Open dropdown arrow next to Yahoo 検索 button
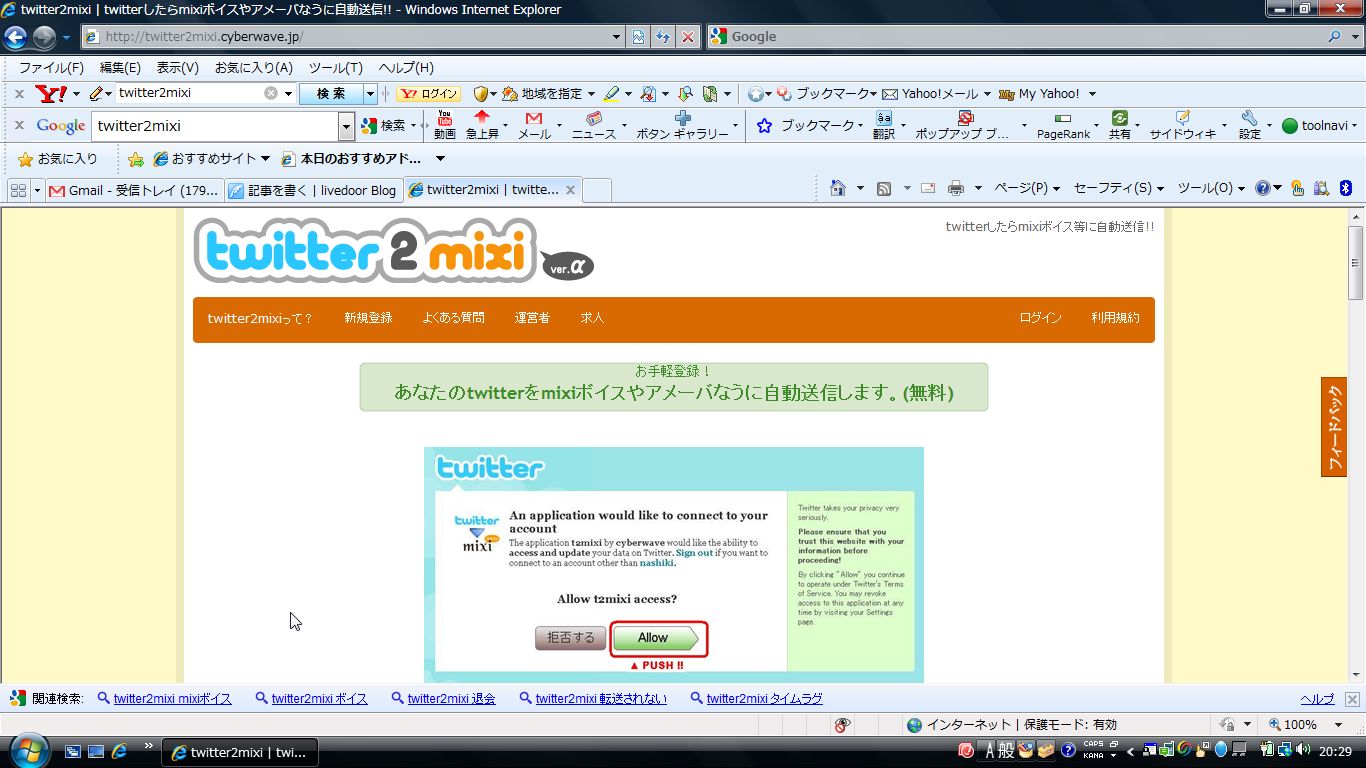The width and height of the screenshot is (1366, 768). (370, 93)
